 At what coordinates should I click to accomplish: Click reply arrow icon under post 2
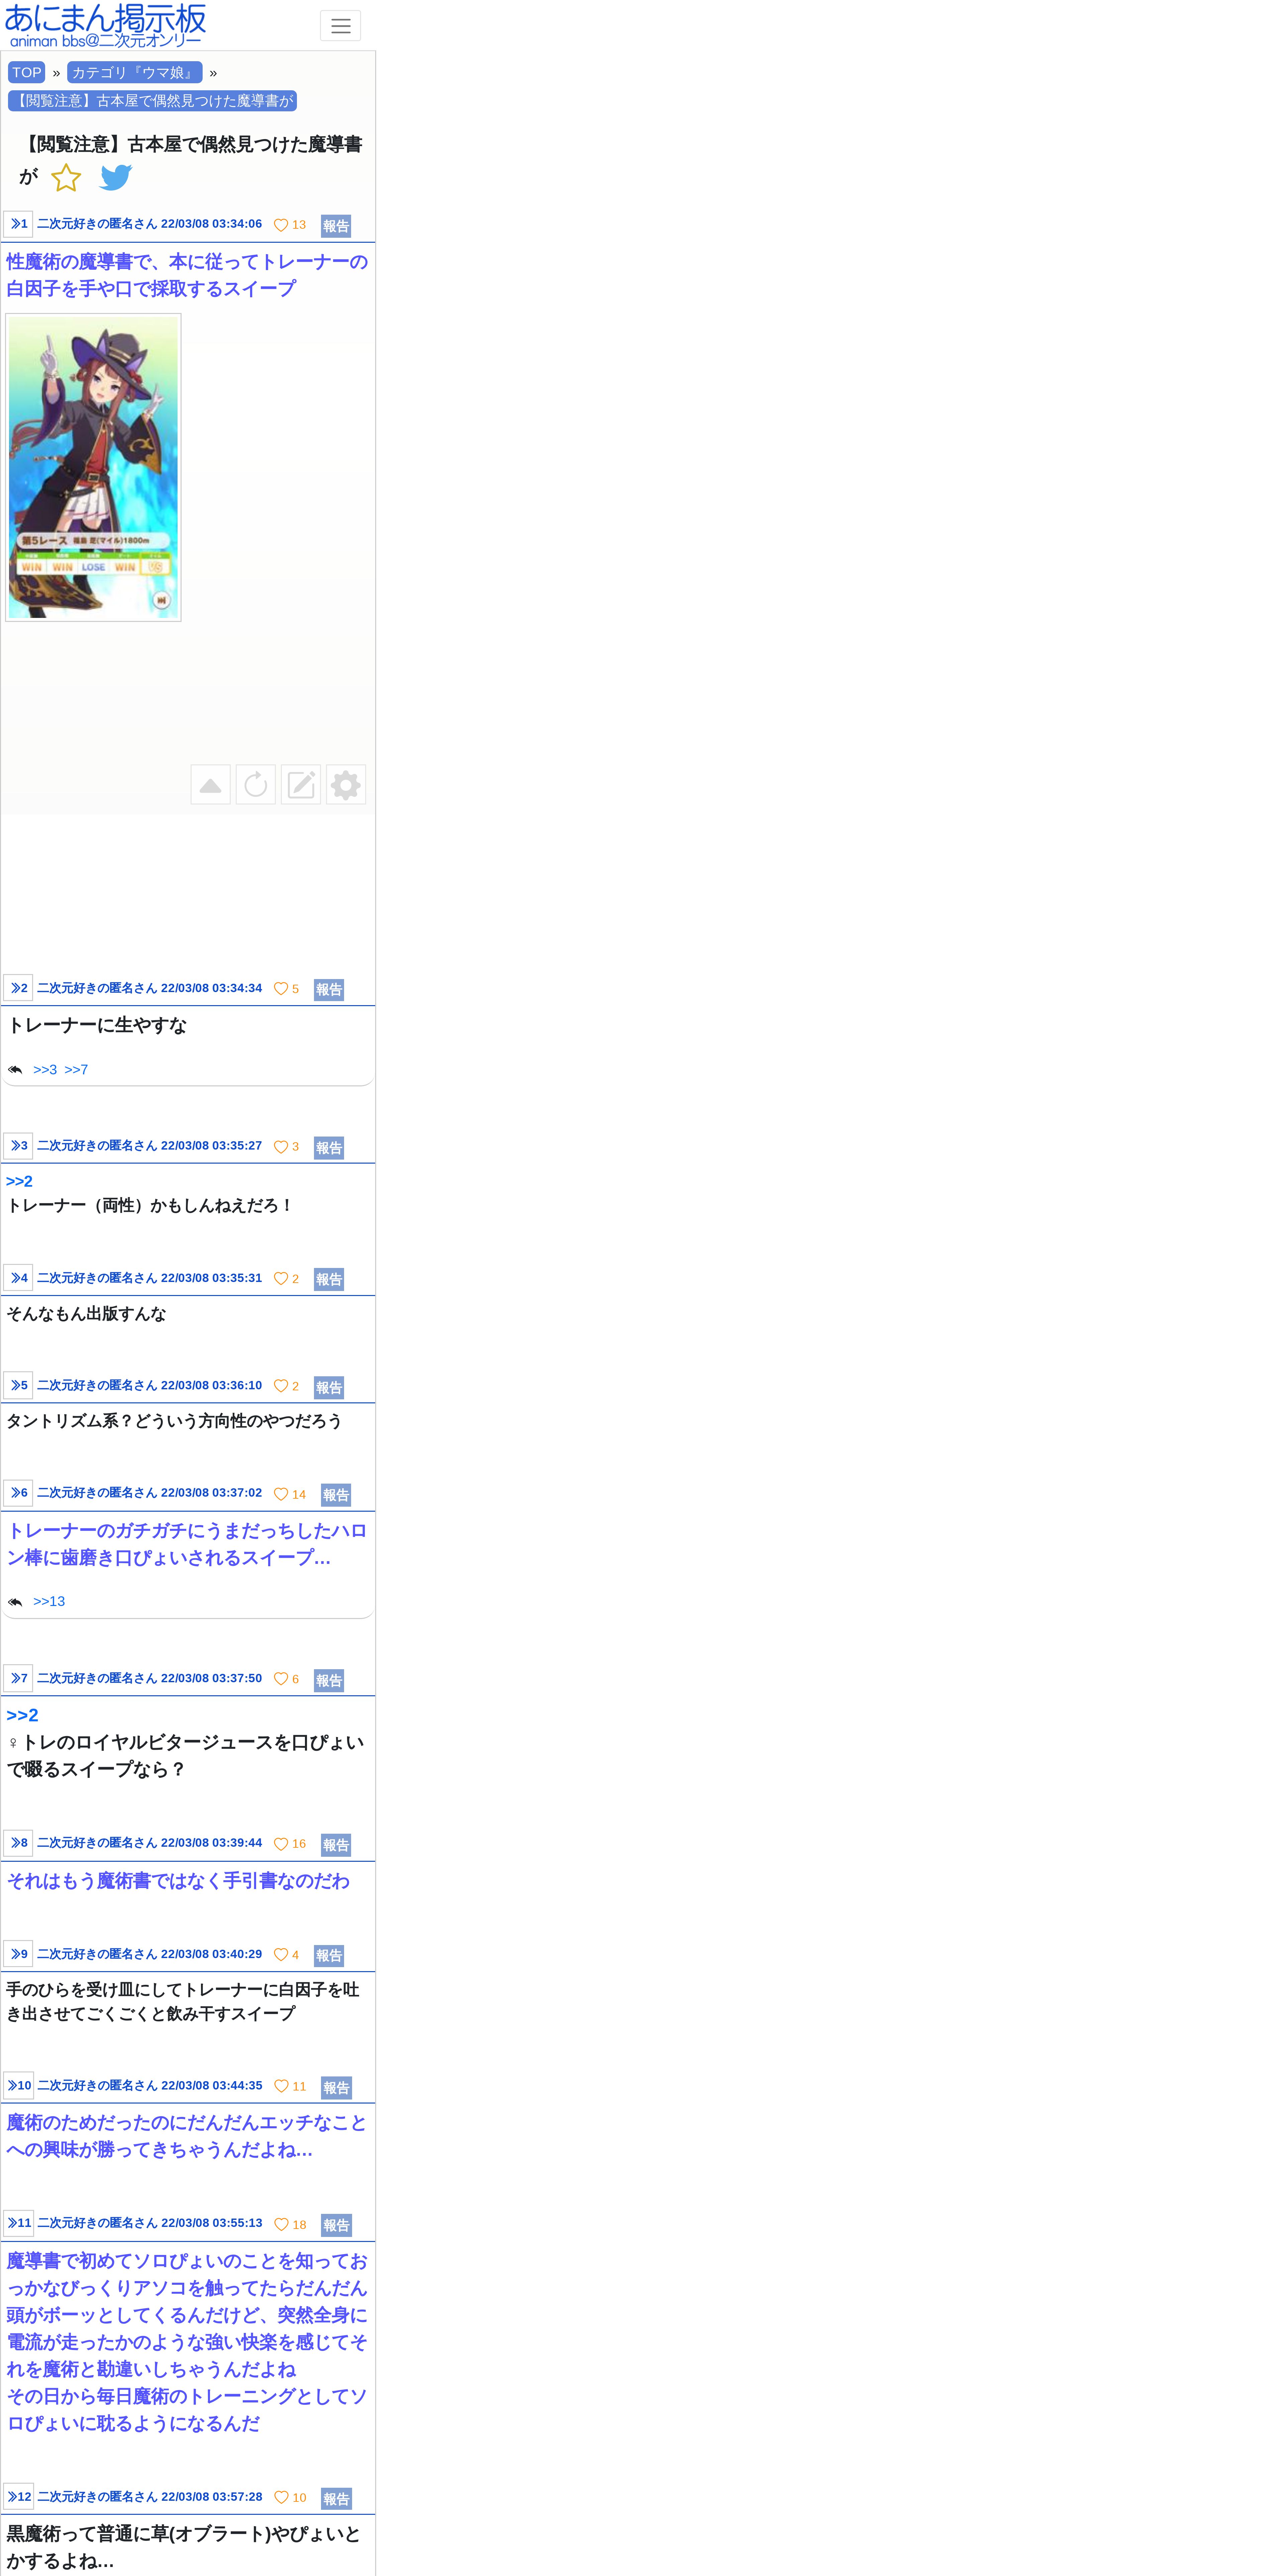tap(15, 1070)
